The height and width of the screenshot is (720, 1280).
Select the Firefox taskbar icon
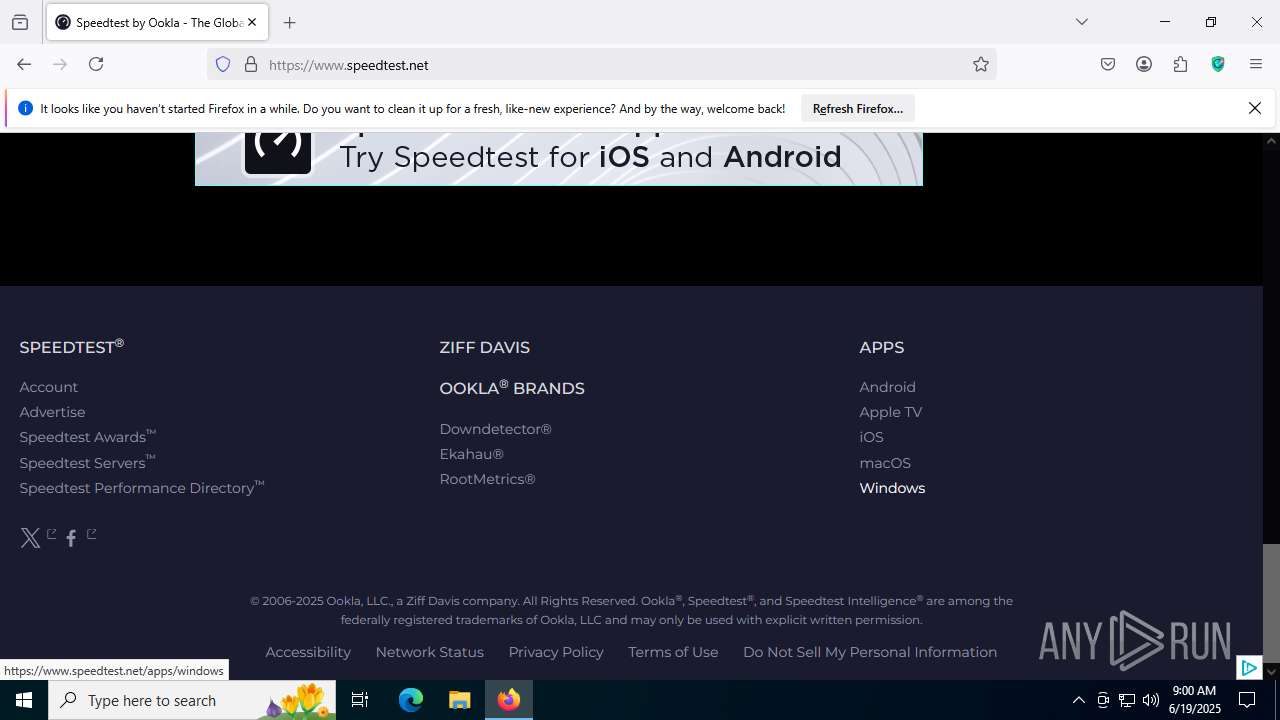(x=509, y=700)
